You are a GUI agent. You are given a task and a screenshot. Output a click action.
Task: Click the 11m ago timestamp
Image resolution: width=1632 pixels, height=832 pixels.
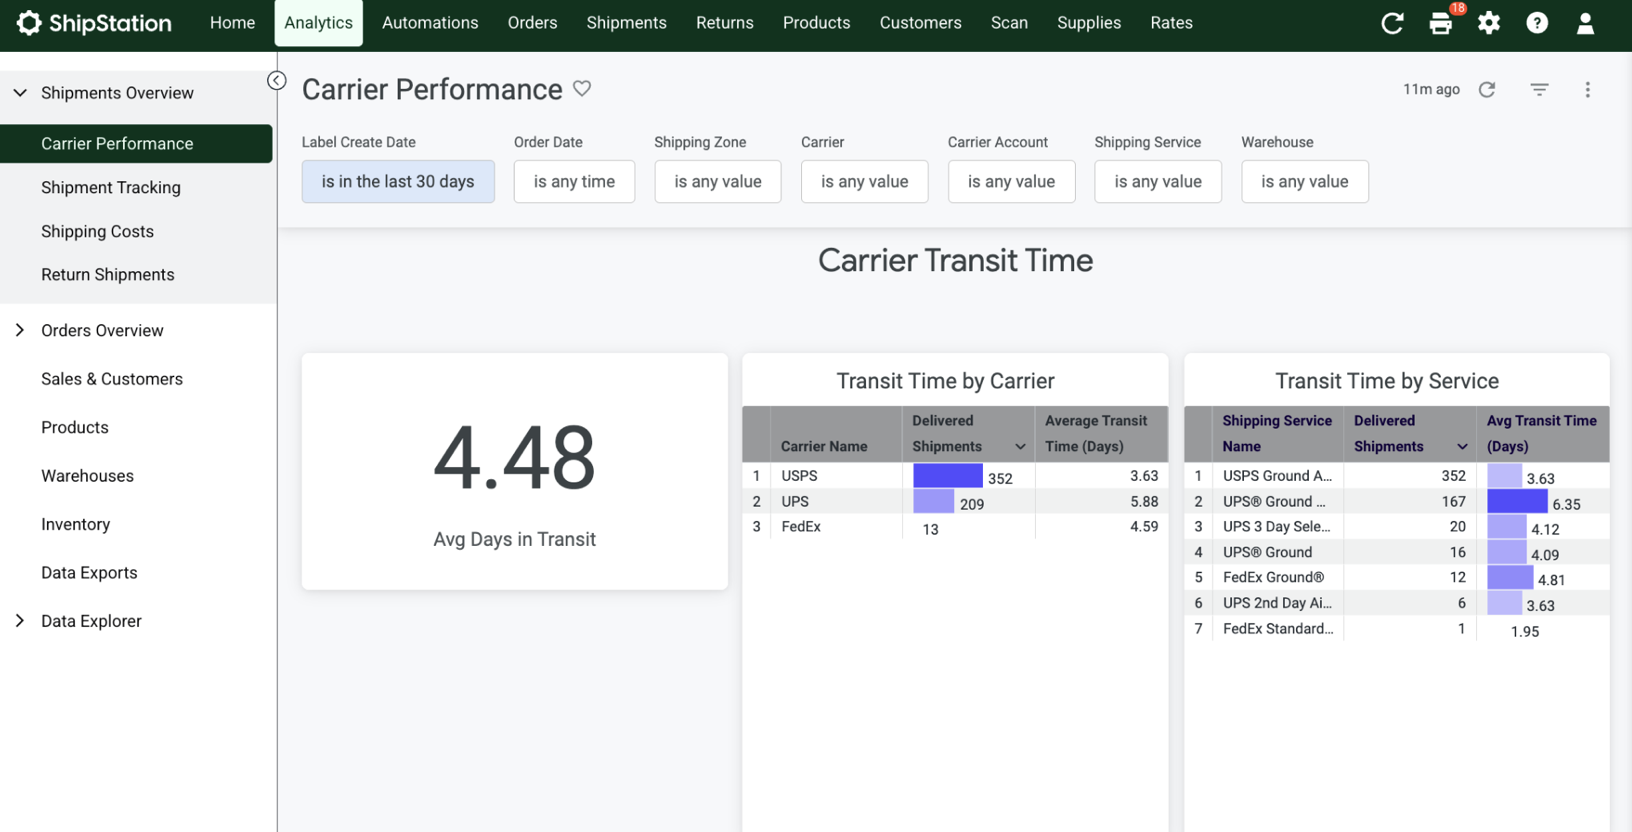[1431, 89]
